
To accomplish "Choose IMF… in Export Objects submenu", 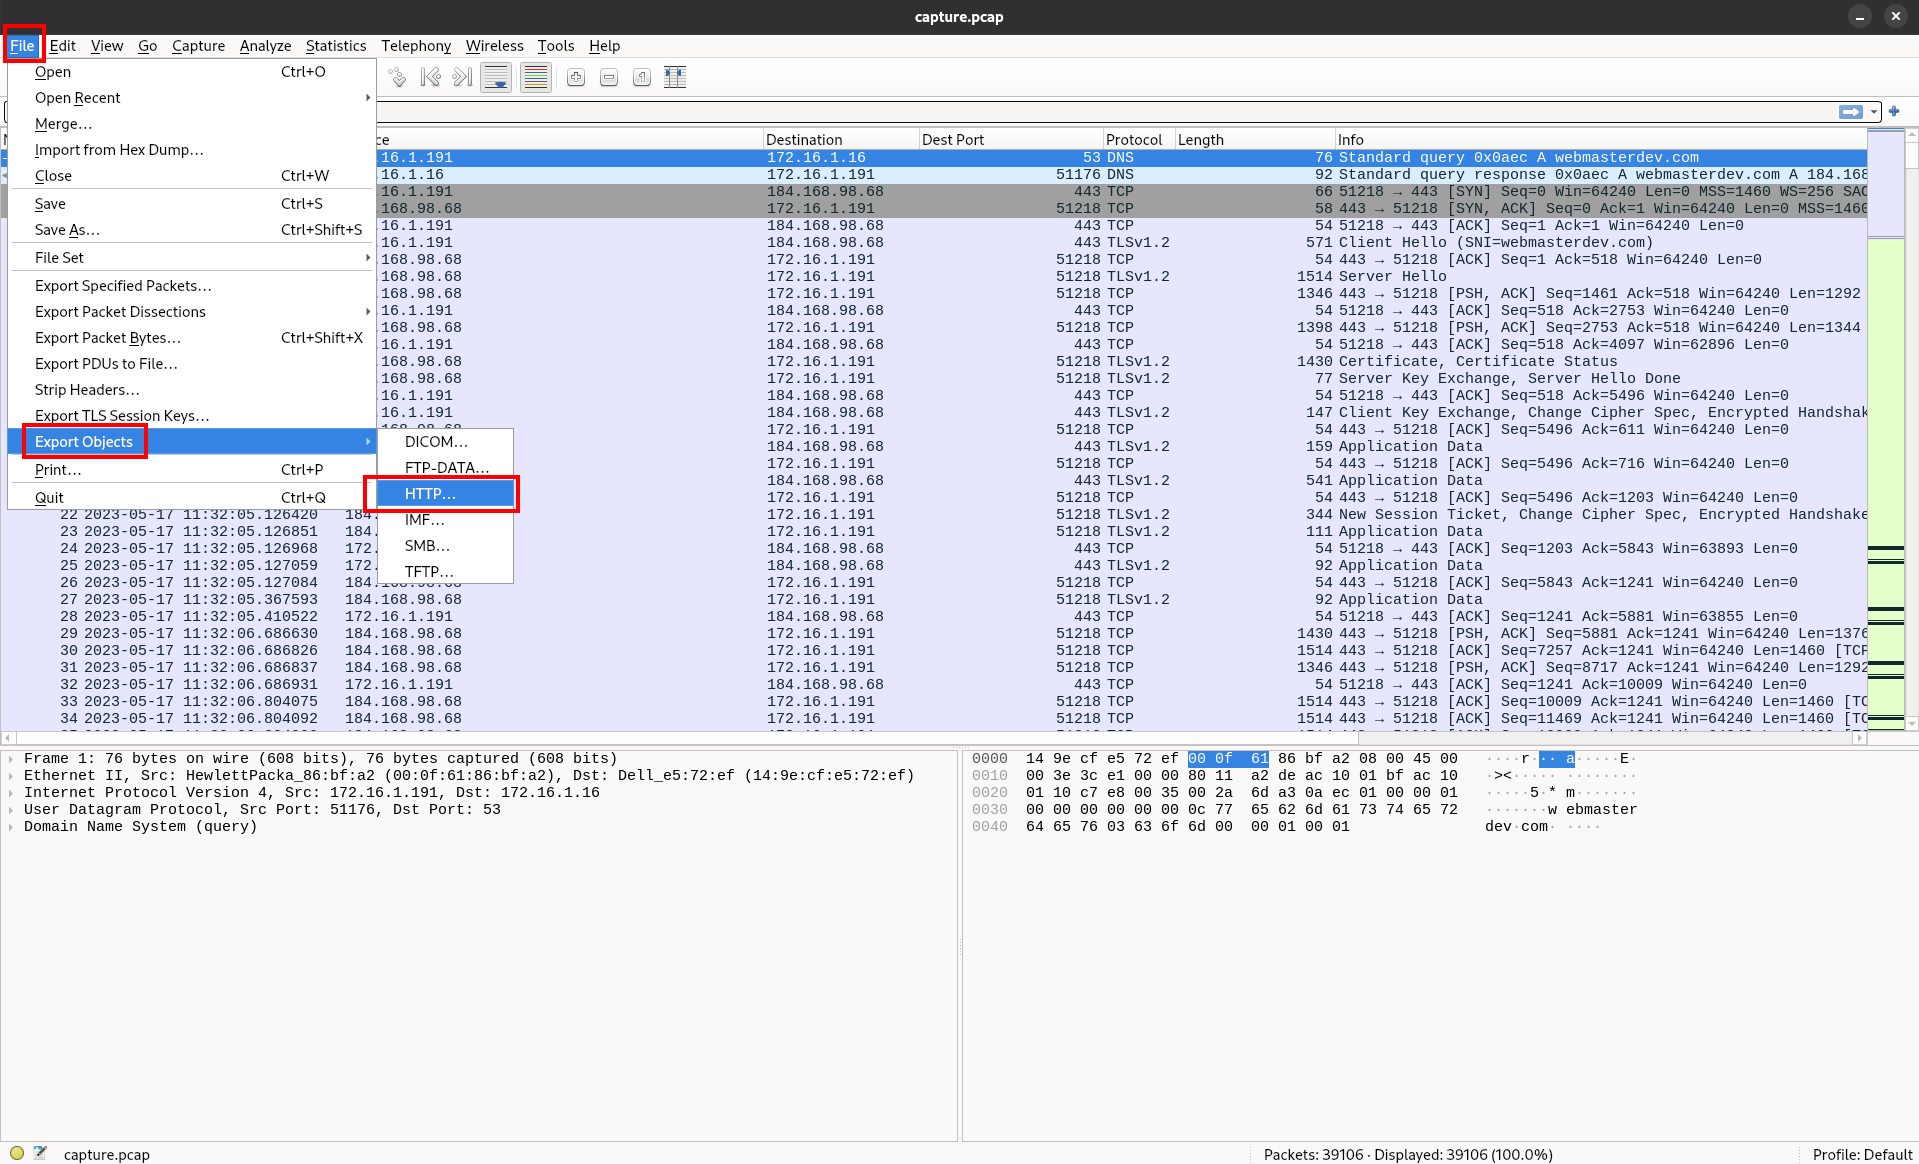I will [445, 520].
